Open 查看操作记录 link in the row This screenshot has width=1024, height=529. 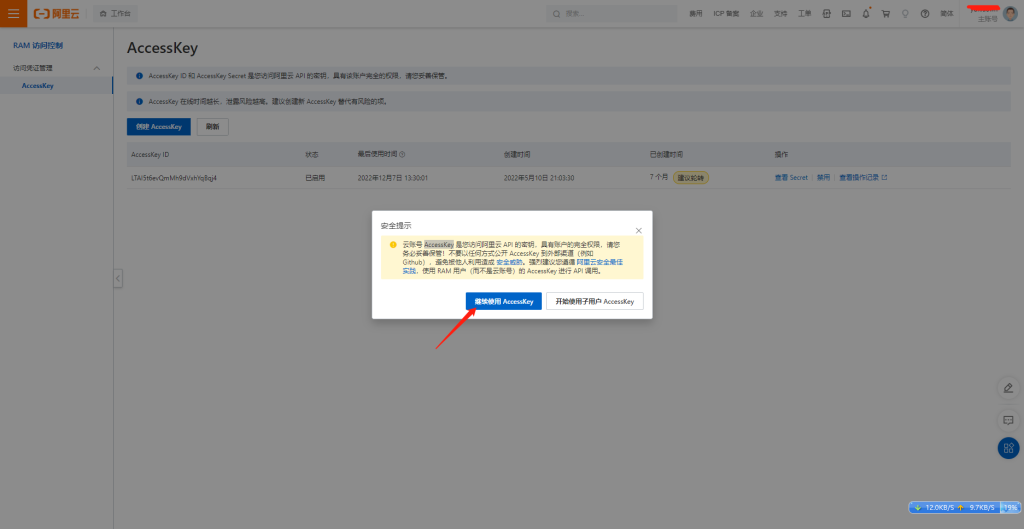coord(863,178)
